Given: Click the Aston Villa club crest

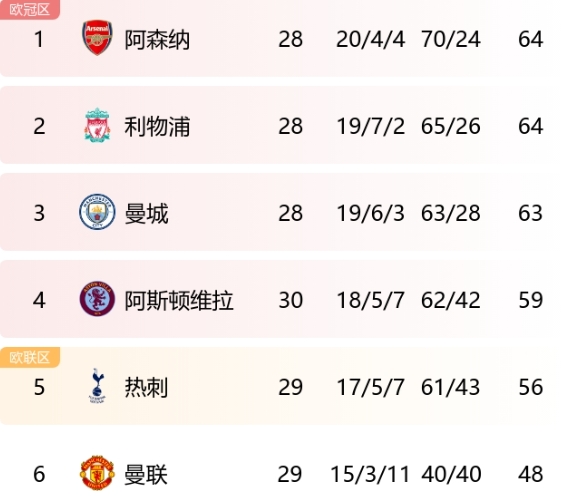Looking at the screenshot, I should tap(97, 299).
